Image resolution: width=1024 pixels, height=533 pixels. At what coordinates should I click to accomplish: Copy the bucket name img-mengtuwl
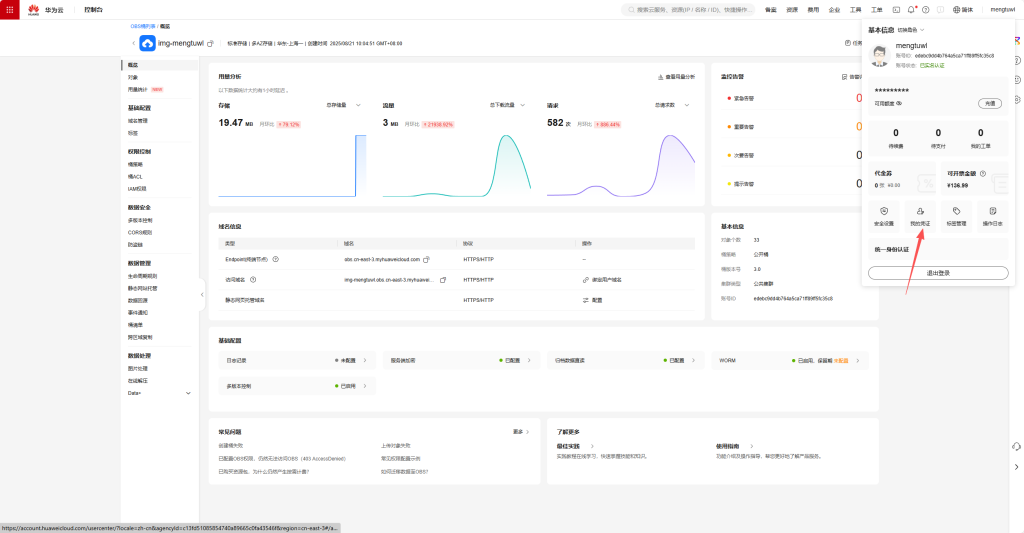point(210,44)
